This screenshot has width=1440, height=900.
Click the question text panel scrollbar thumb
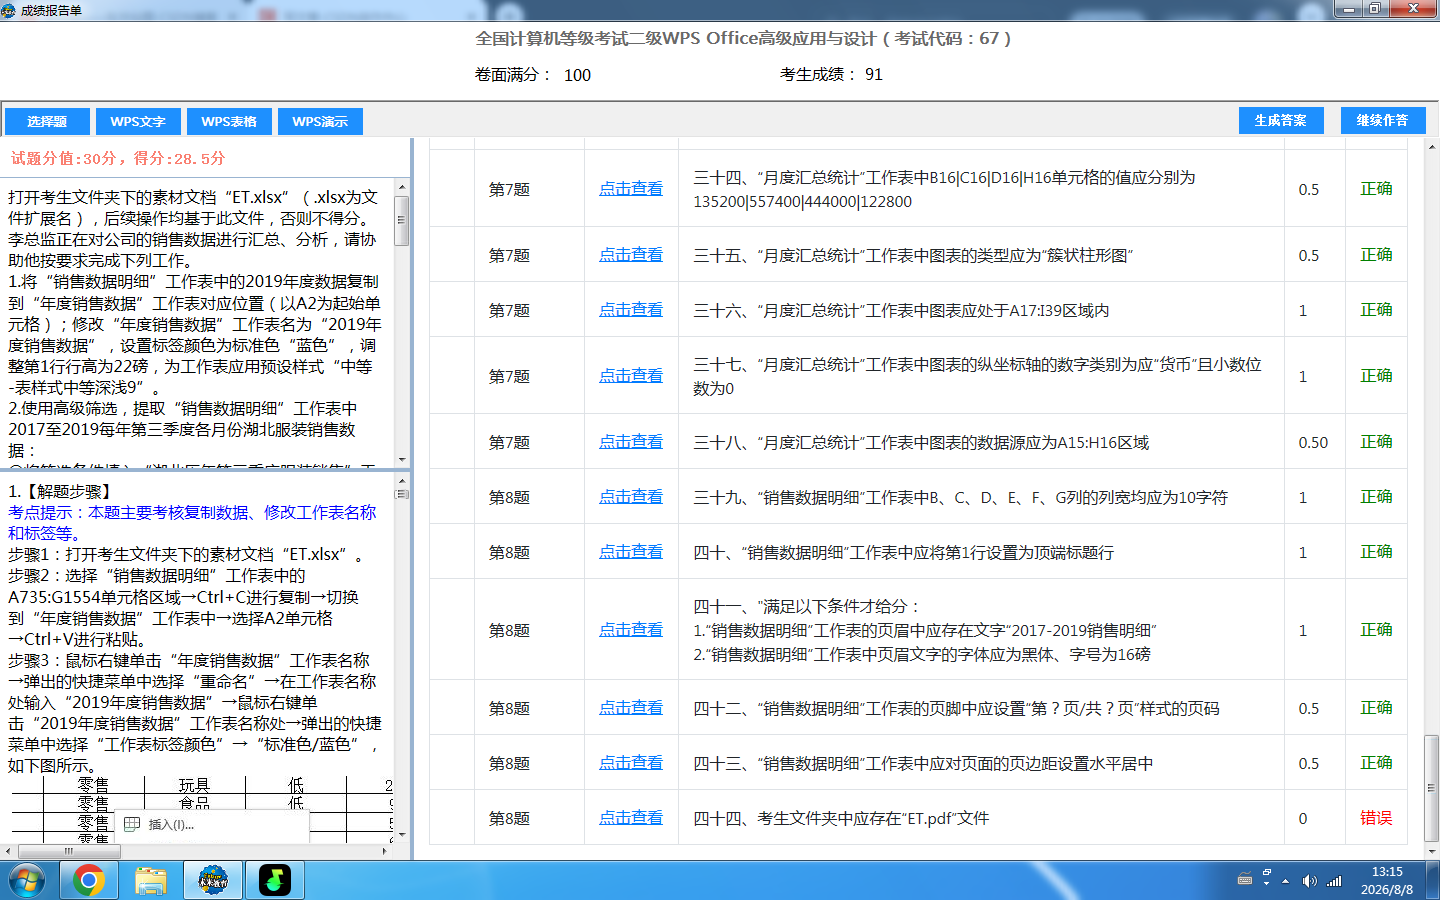402,220
